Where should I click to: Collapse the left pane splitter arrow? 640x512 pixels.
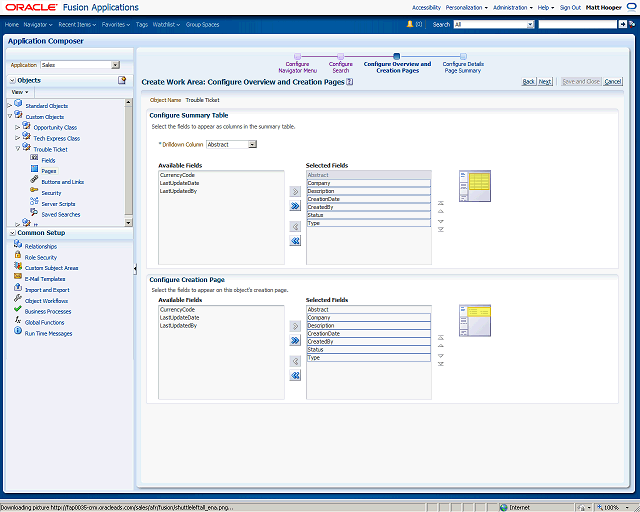pos(135,269)
